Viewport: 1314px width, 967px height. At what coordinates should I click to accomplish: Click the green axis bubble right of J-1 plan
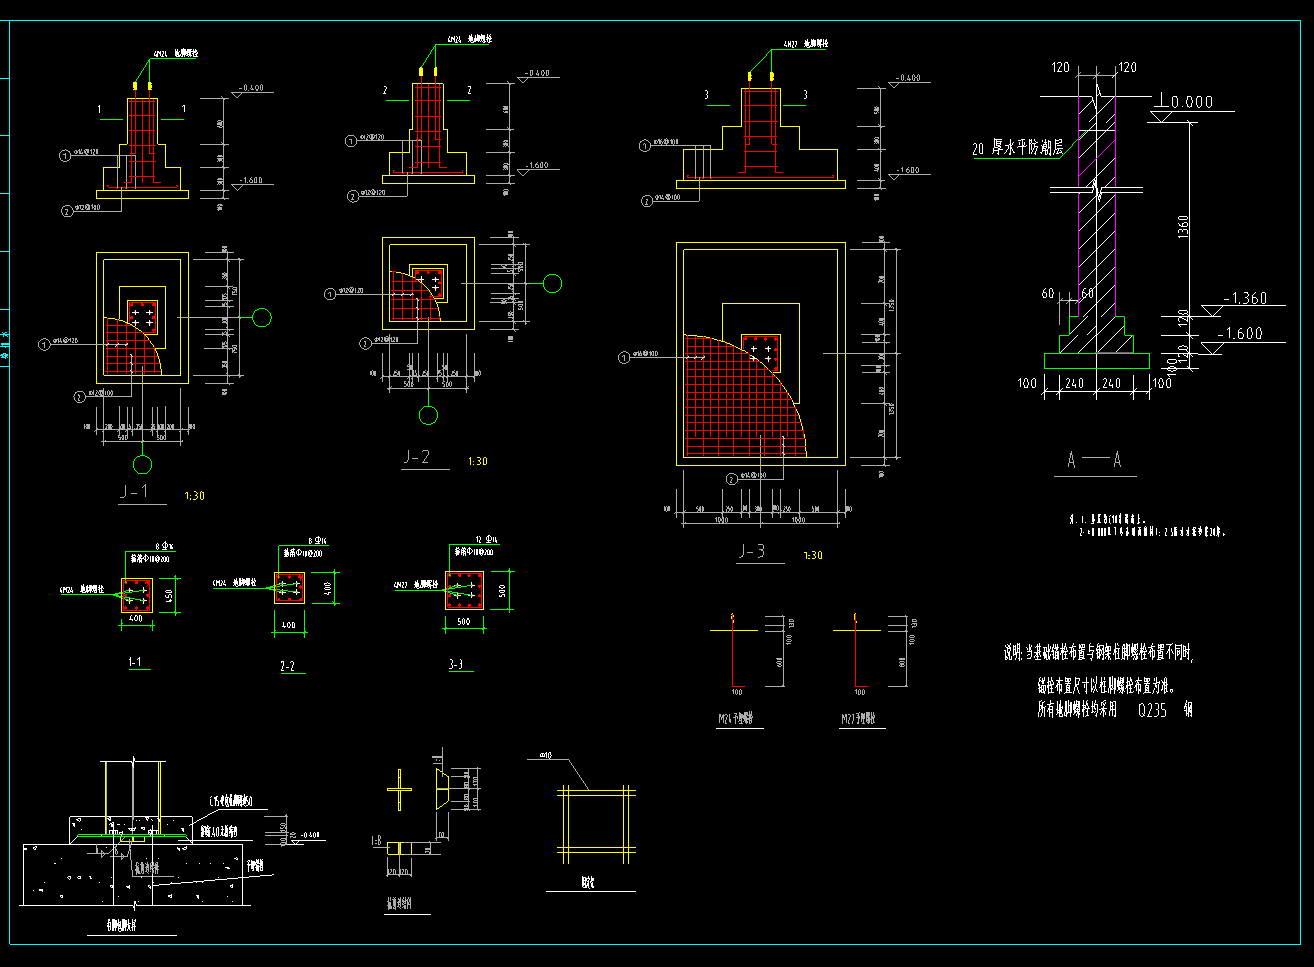click(261, 318)
